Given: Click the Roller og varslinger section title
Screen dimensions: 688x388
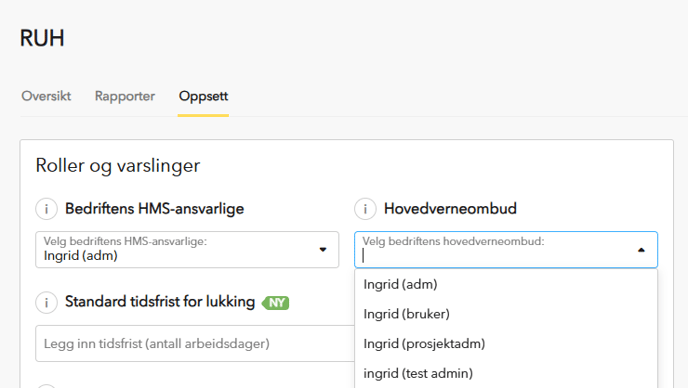Looking at the screenshot, I should click(118, 165).
